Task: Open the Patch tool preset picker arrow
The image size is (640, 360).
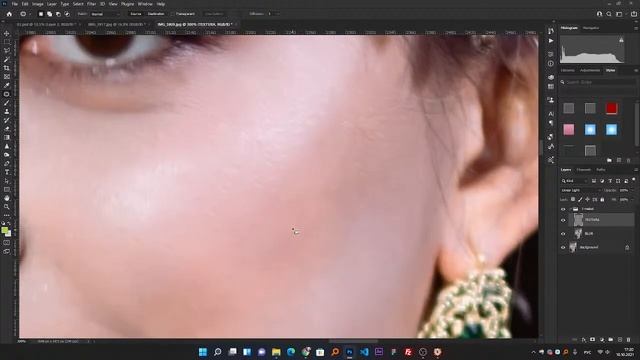Action: (x=29, y=14)
